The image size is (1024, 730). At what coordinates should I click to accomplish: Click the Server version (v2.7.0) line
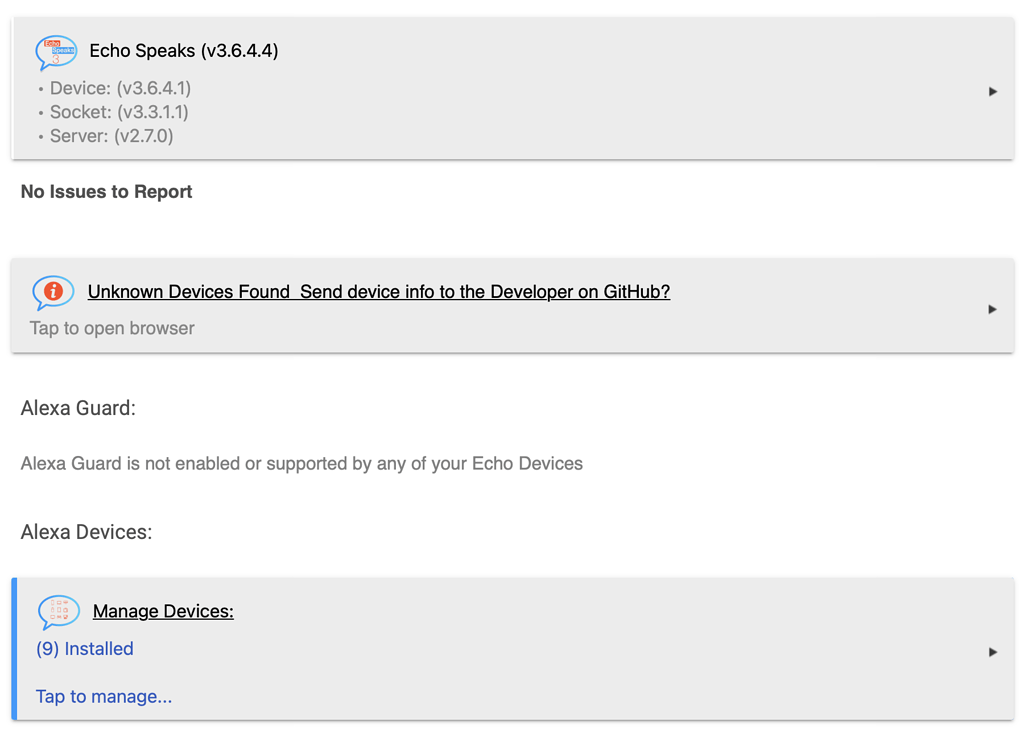(111, 136)
